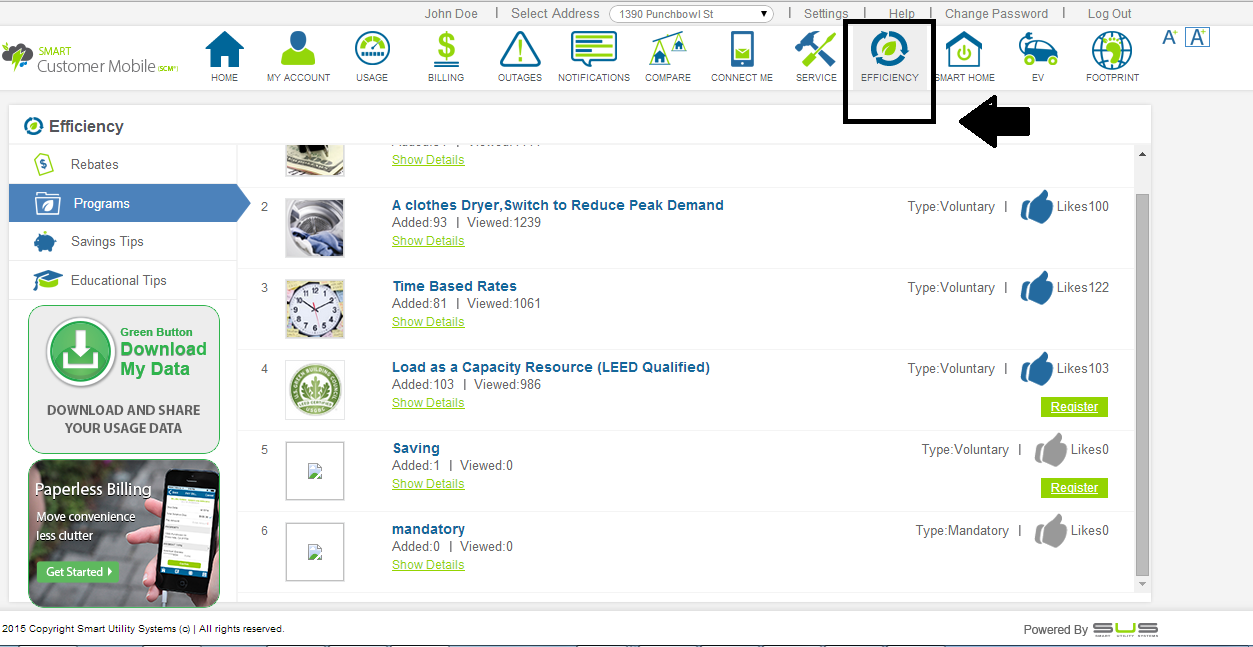Screen dimensions: 1253x647
Task: Show Details for Load as a Capacity Resource
Action: 428,403
